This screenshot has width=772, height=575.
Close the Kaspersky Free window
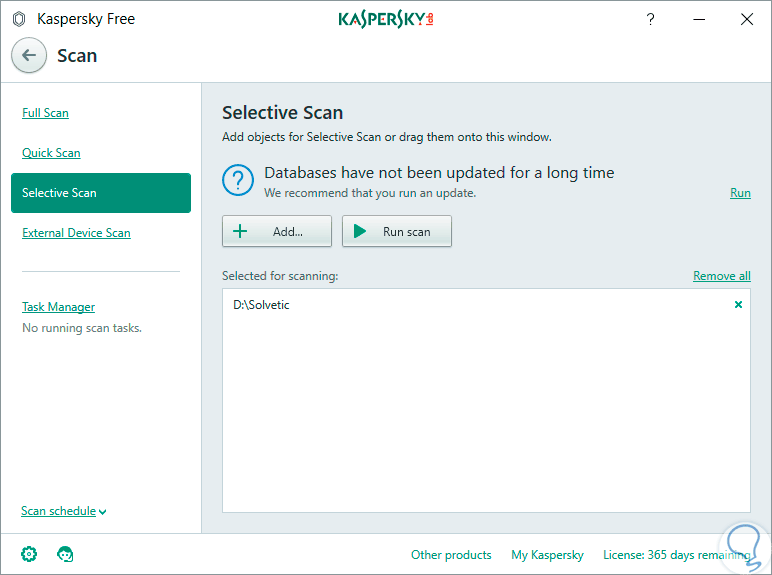(x=747, y=19)
